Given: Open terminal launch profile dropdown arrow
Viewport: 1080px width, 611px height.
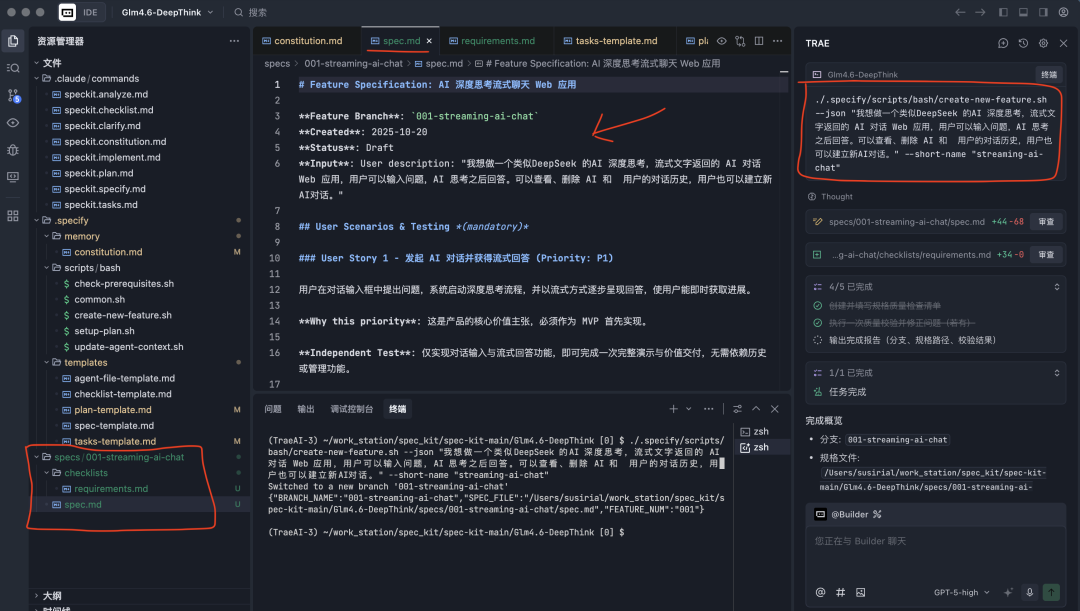Looking at the screenshot, I should [688, 409].
